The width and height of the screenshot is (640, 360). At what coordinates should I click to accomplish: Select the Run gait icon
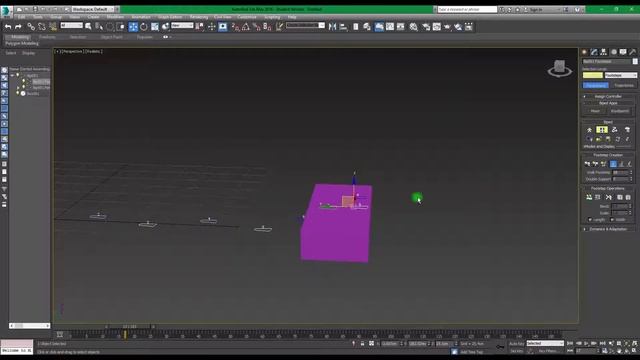[621, 164]
